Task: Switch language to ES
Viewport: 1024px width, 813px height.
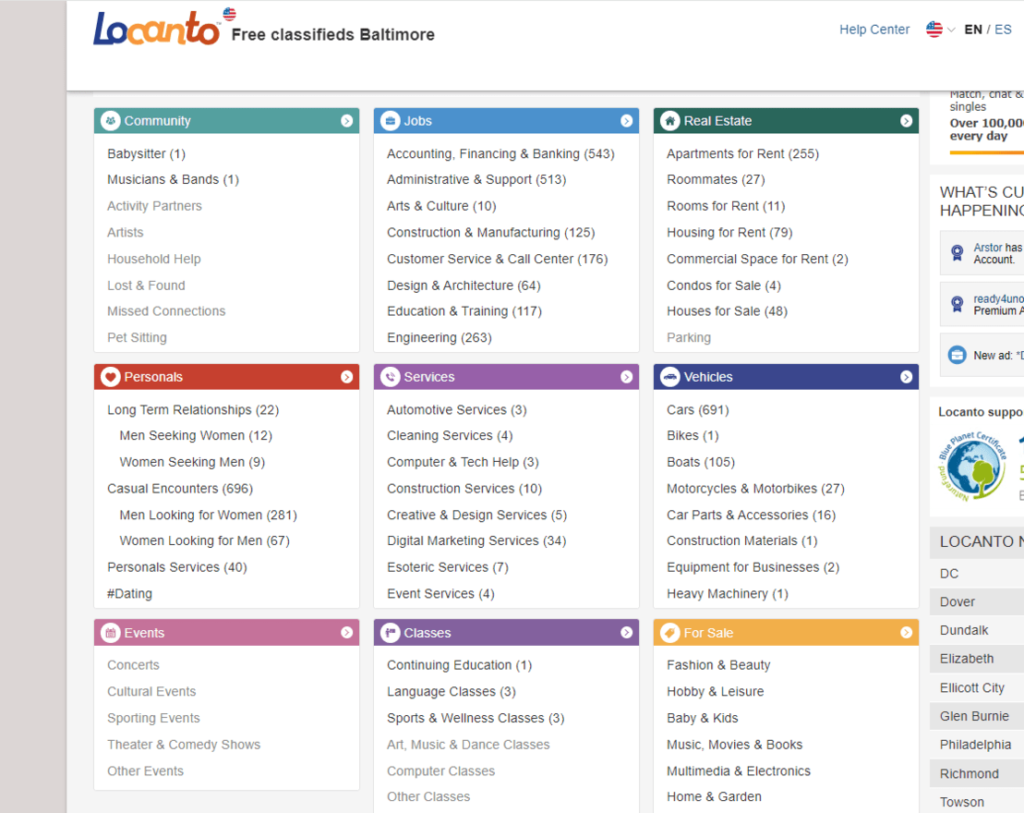Action: point(1003,29)
